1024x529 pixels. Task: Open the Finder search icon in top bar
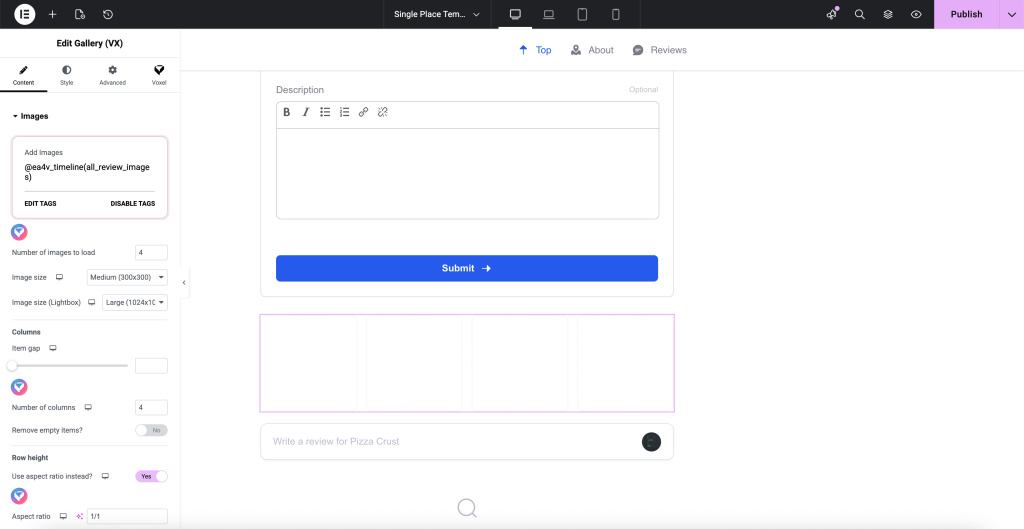860,15
